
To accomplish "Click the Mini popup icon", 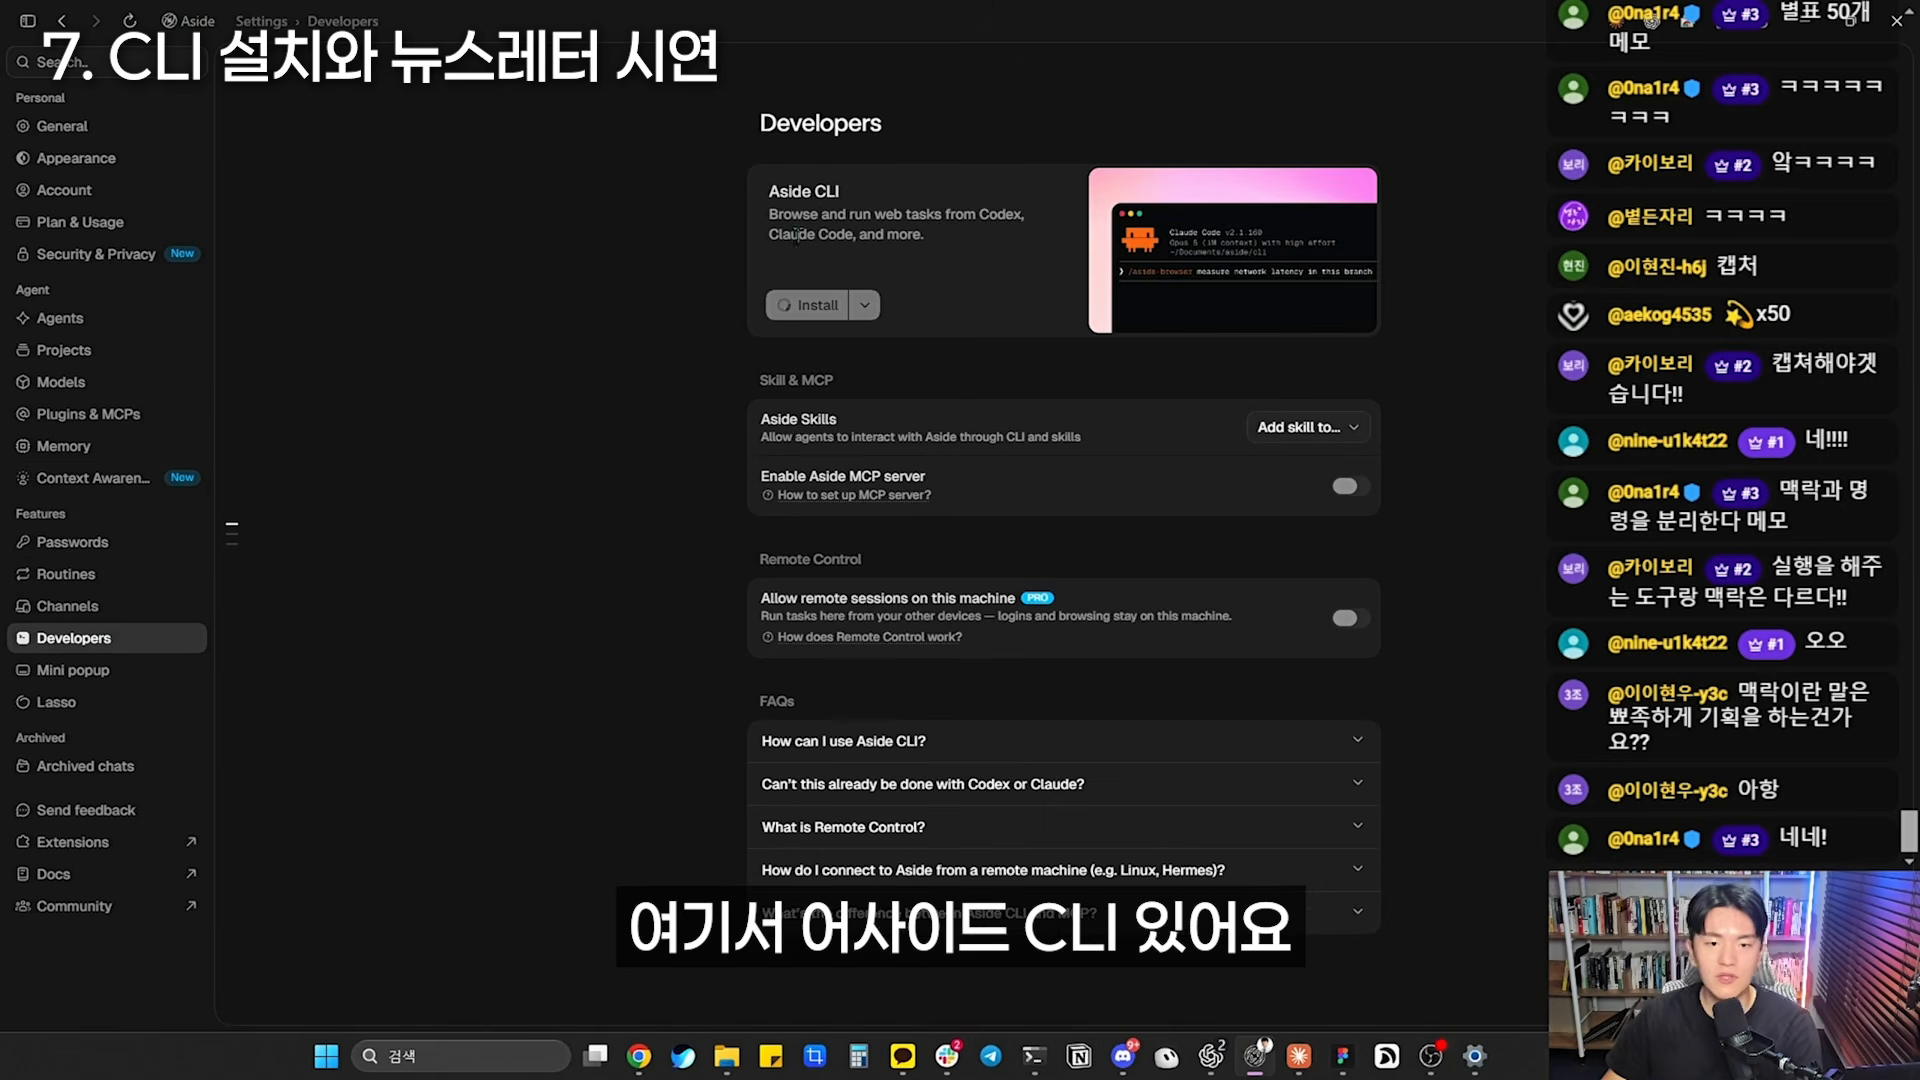I will (x=23, y=670).
